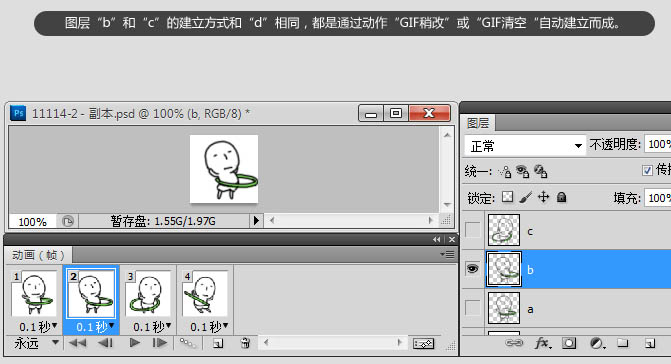Toggle propagate frame 1 checkbox
This screenshot has width=671, height=364.
point(647,170)
